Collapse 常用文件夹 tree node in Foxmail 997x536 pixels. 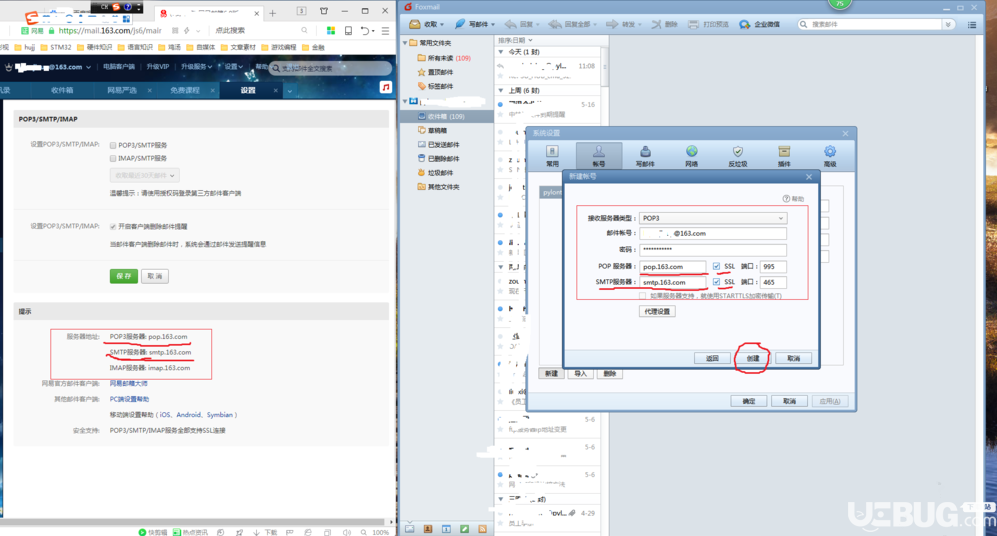tap(405, 43)
